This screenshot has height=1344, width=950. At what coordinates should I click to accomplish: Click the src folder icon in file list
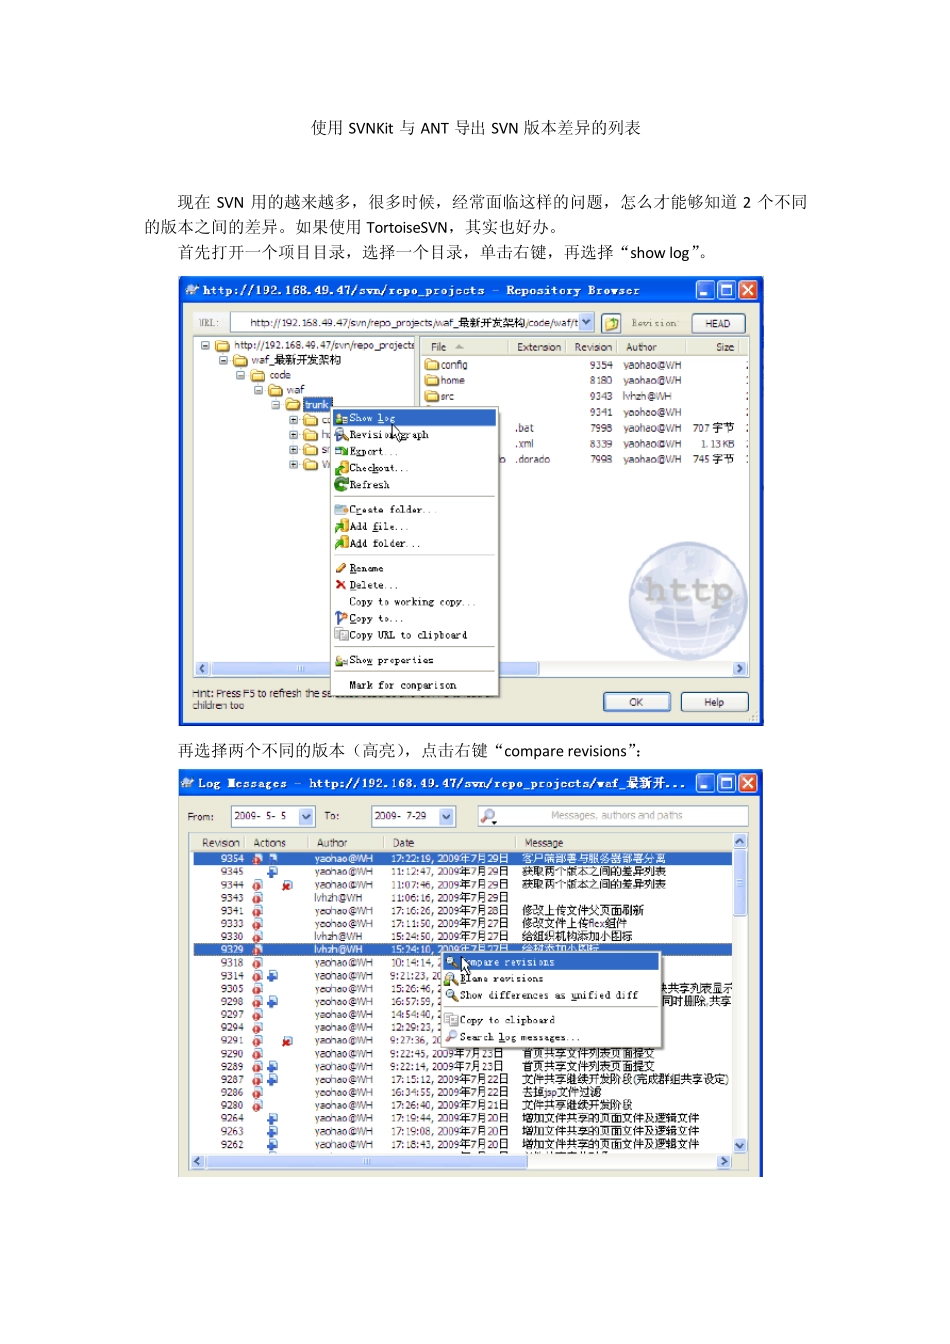tap(432, 396)
